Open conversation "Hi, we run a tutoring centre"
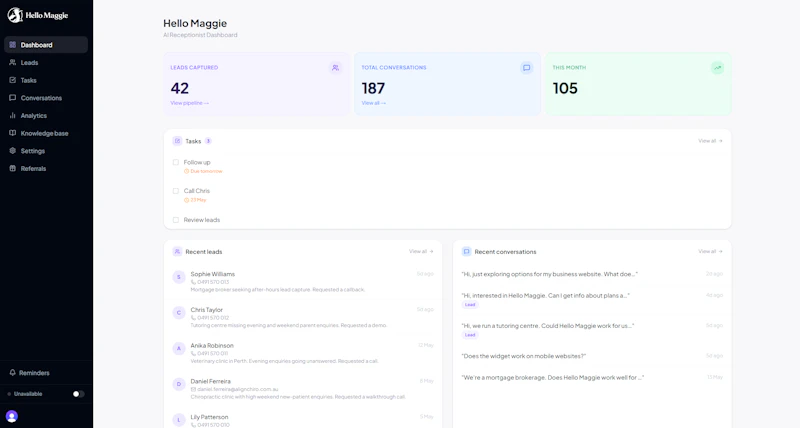800x428 pixels. pyautogui.click(x=547, y=325)
